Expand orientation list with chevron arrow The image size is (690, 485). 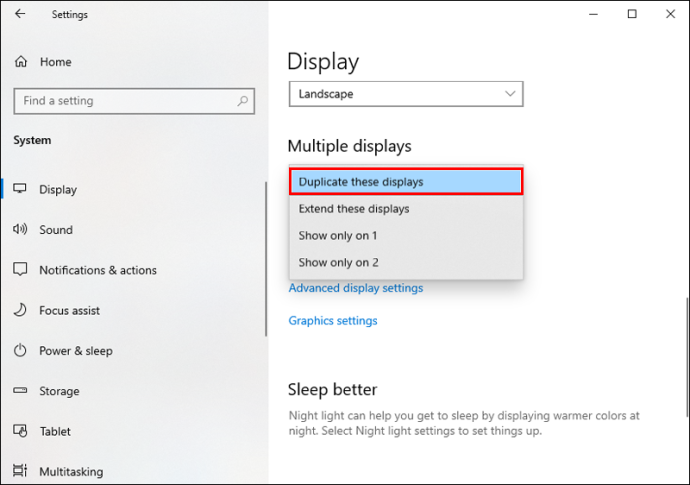coord(510,94)
